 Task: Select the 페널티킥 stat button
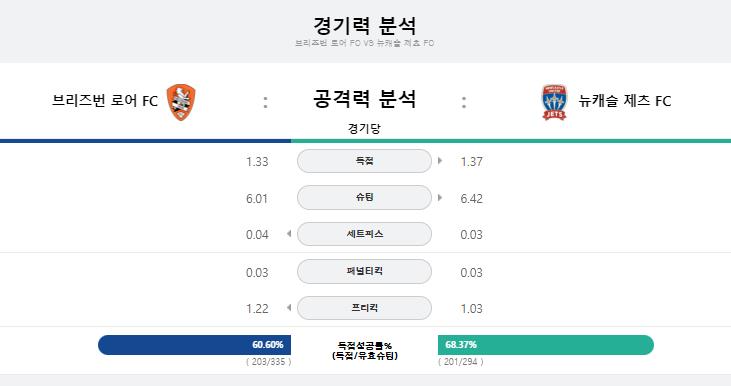click(x=365, y=271)
